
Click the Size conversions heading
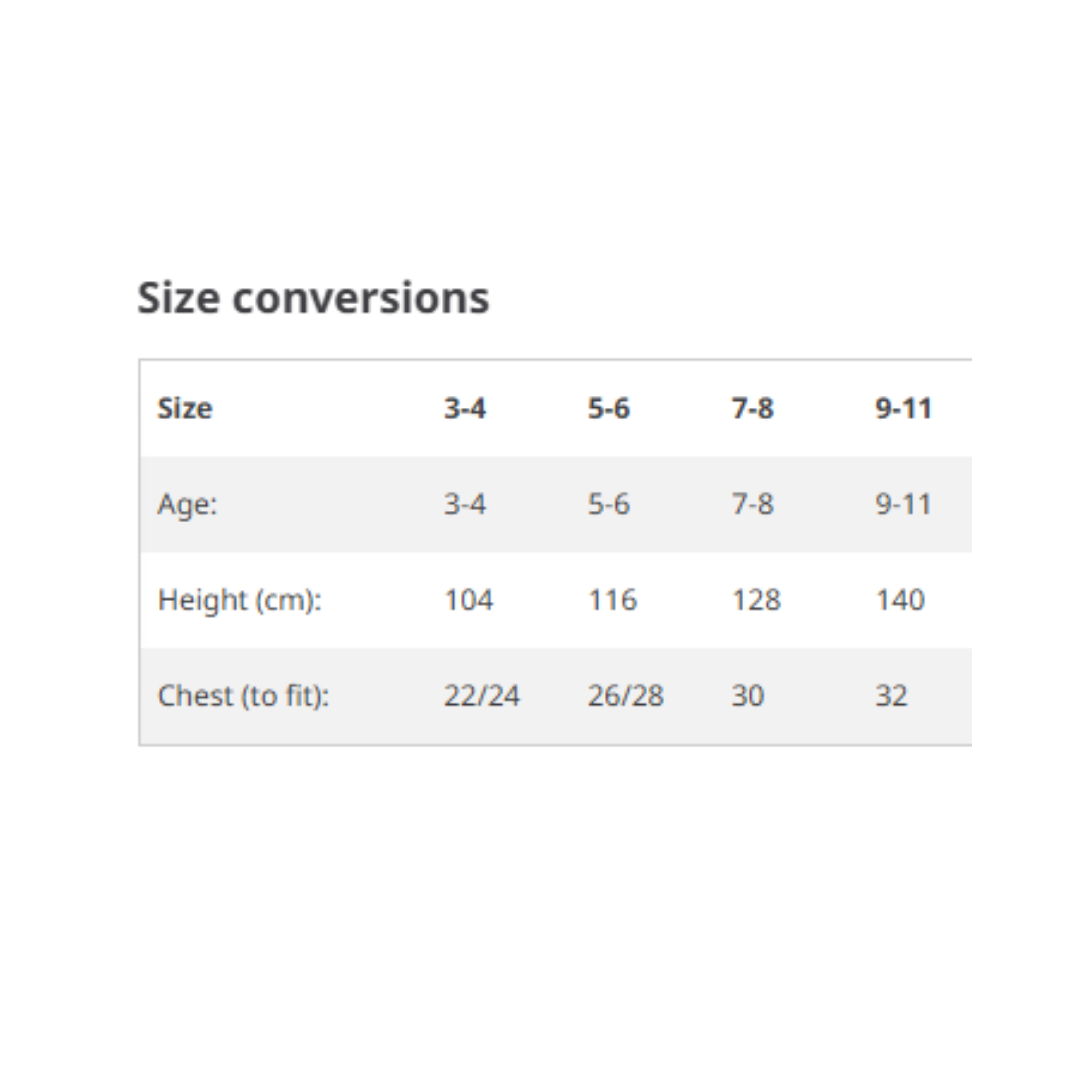(313, 298)
